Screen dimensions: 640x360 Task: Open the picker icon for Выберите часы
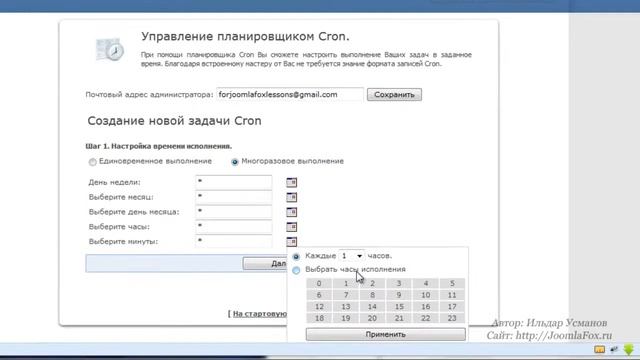[x=291, y=227]
